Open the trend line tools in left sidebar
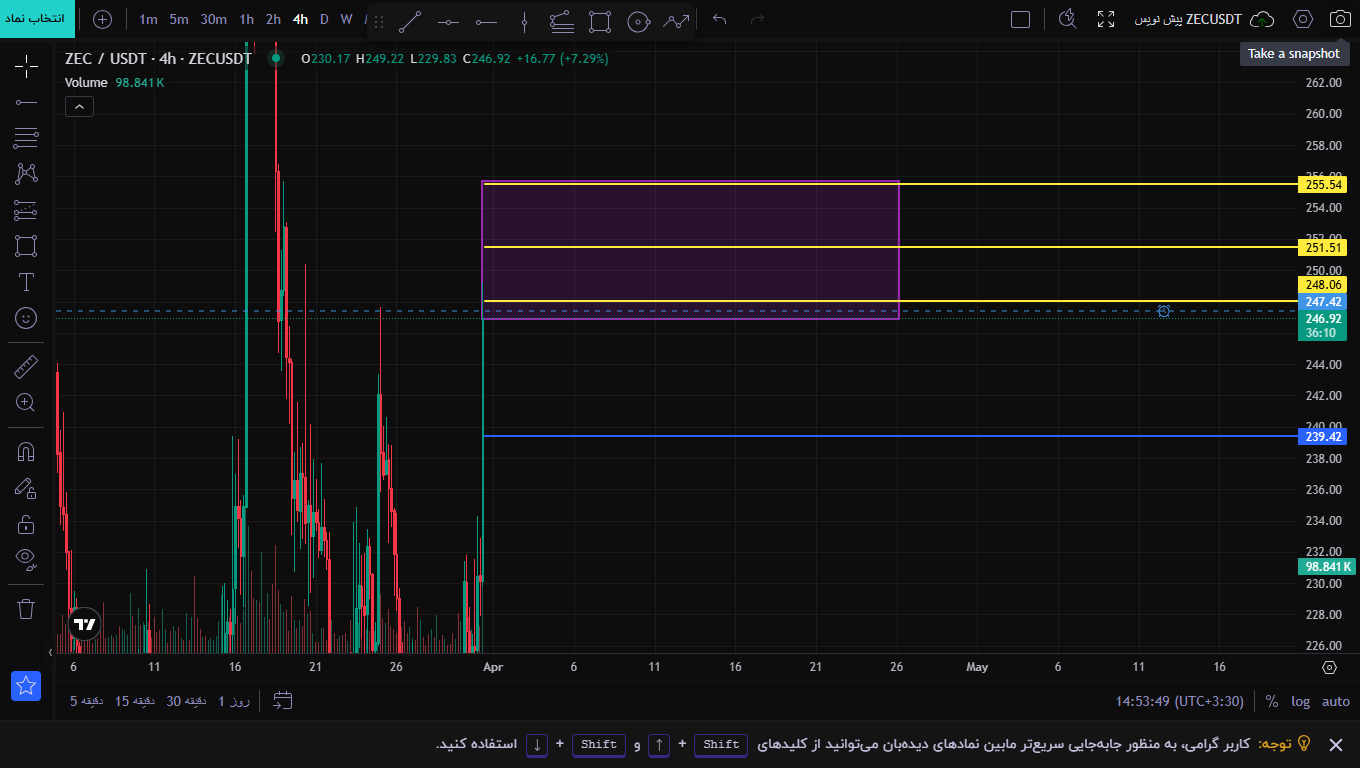 click(x=26, y=102)
